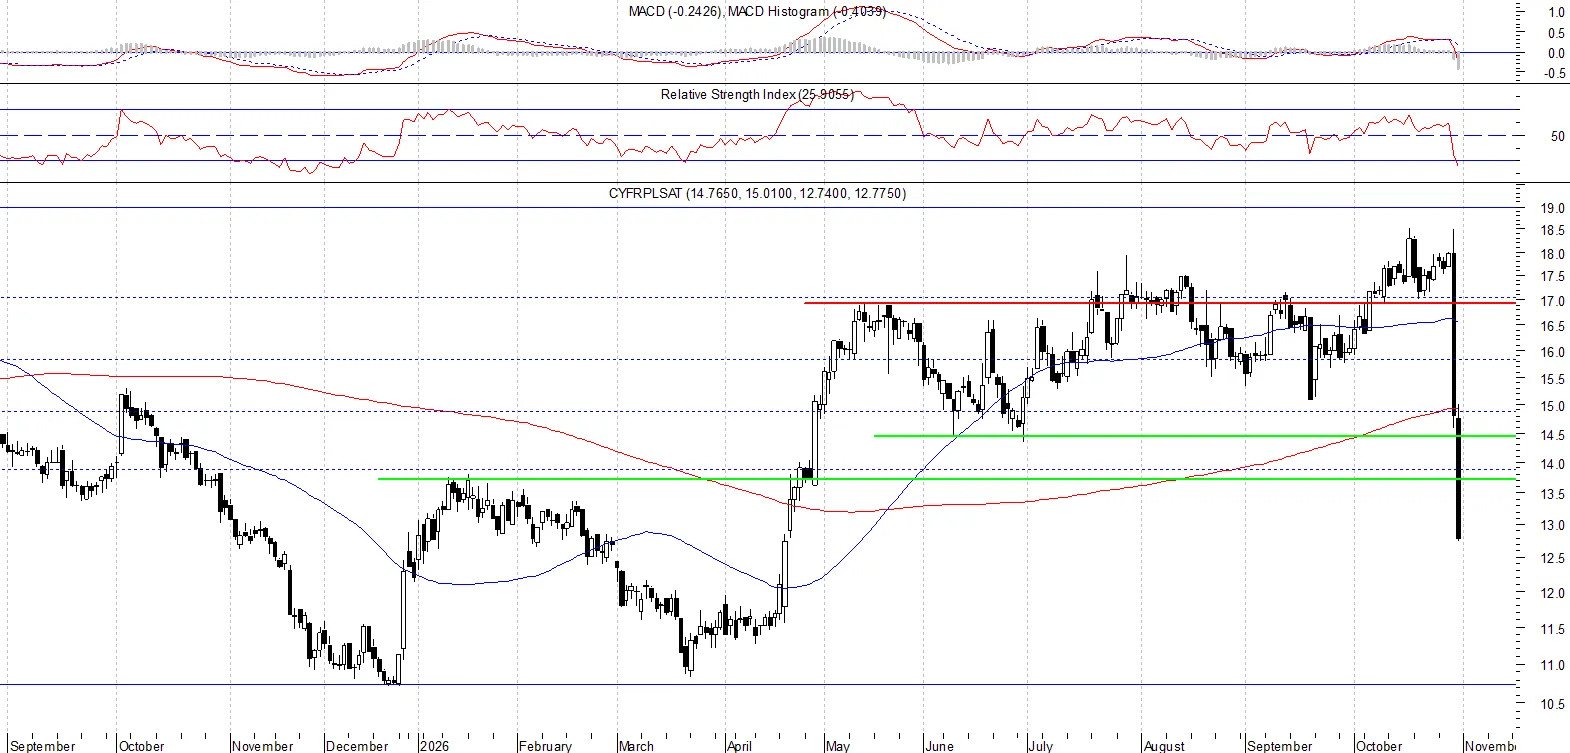Screen dimensions: 1570x753
Task: Click the November label next to December
Action: pyautogui.click(x=263, y=745)
